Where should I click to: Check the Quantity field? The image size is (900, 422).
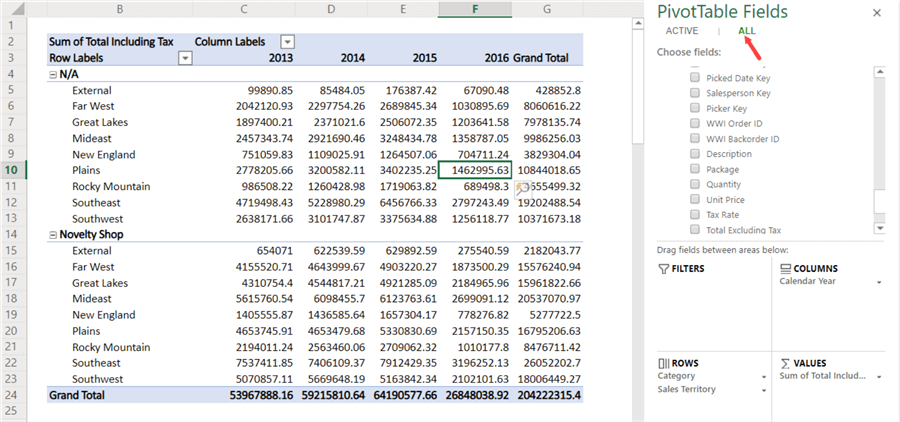[x=695, y=184]
